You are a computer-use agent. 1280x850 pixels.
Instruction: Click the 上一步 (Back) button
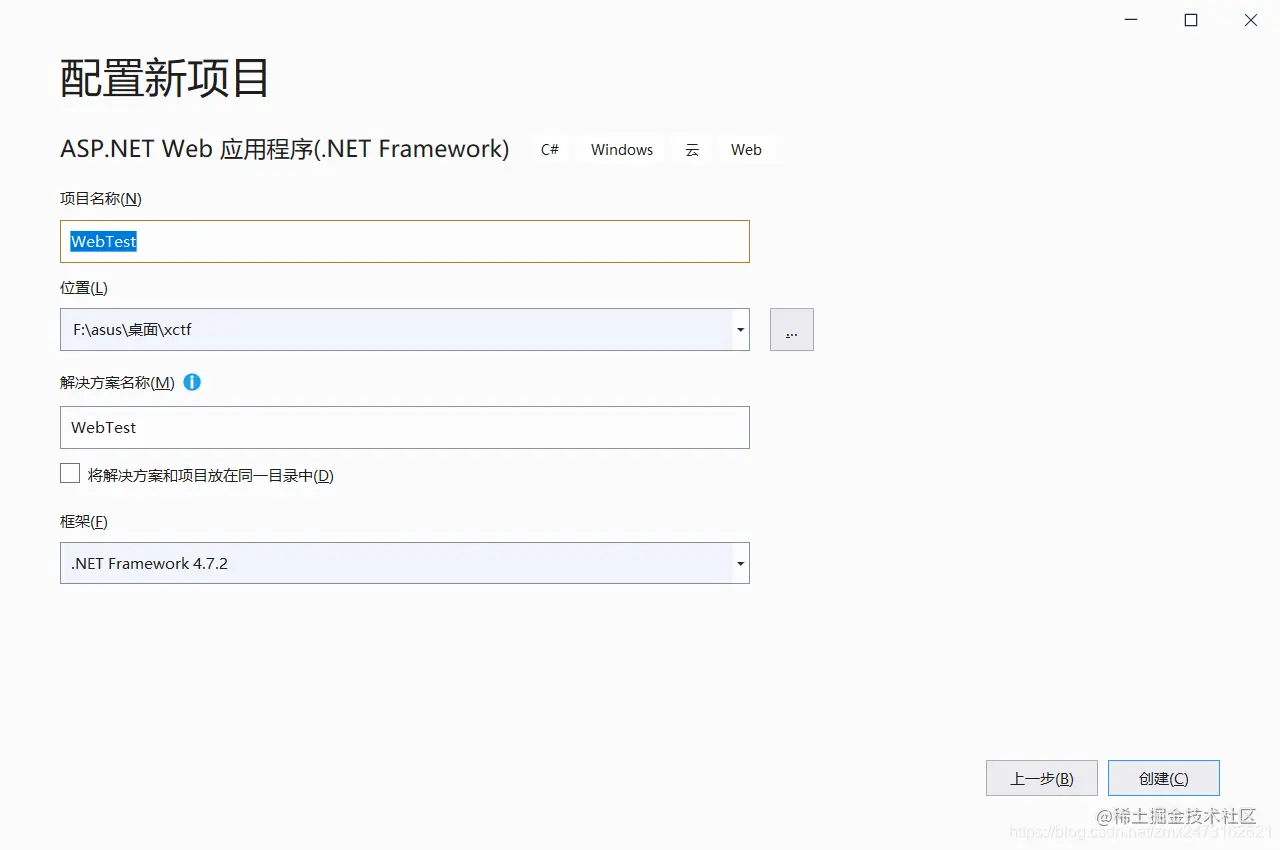click(1041, 777)
